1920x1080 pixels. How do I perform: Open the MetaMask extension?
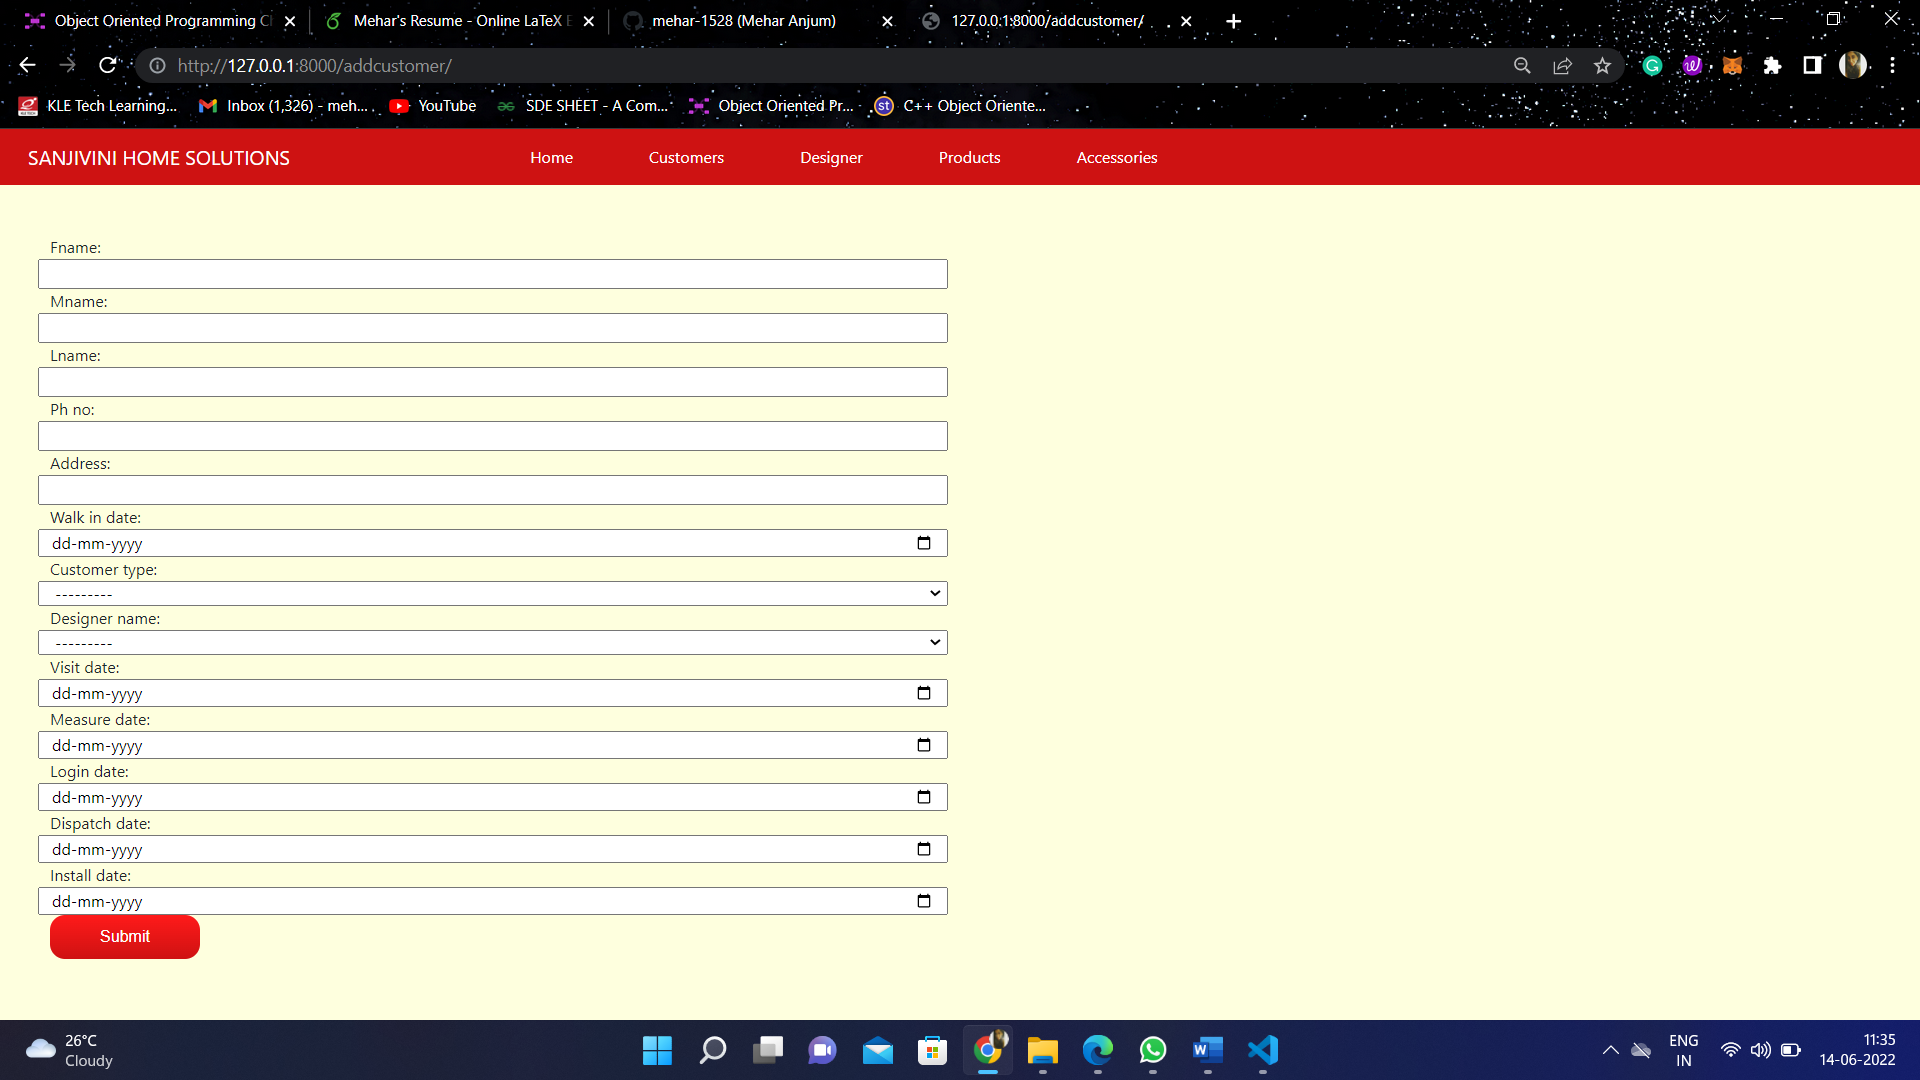[1733, 65]
